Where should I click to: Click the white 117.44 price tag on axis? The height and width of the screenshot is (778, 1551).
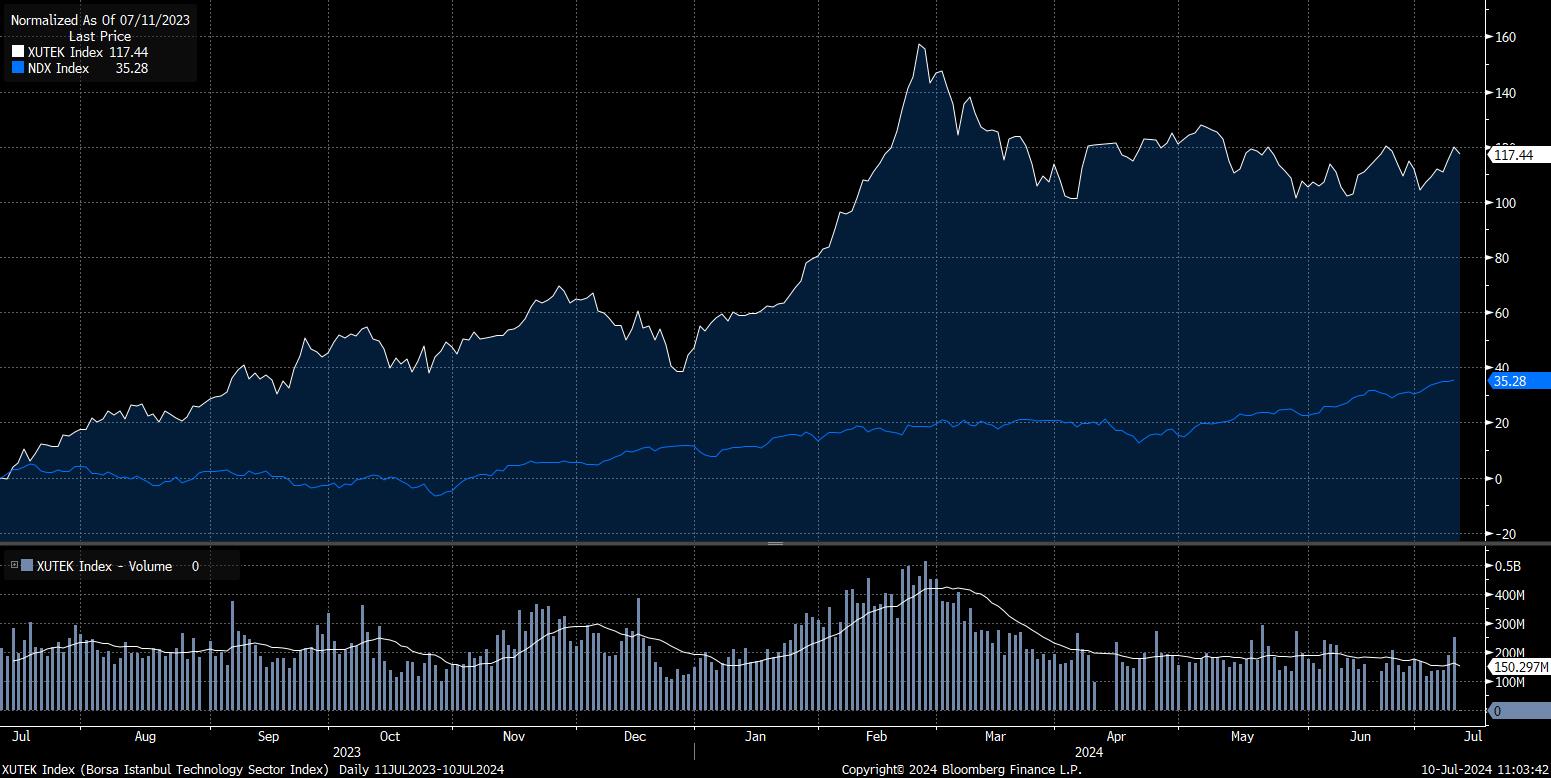coord(1519,155)
